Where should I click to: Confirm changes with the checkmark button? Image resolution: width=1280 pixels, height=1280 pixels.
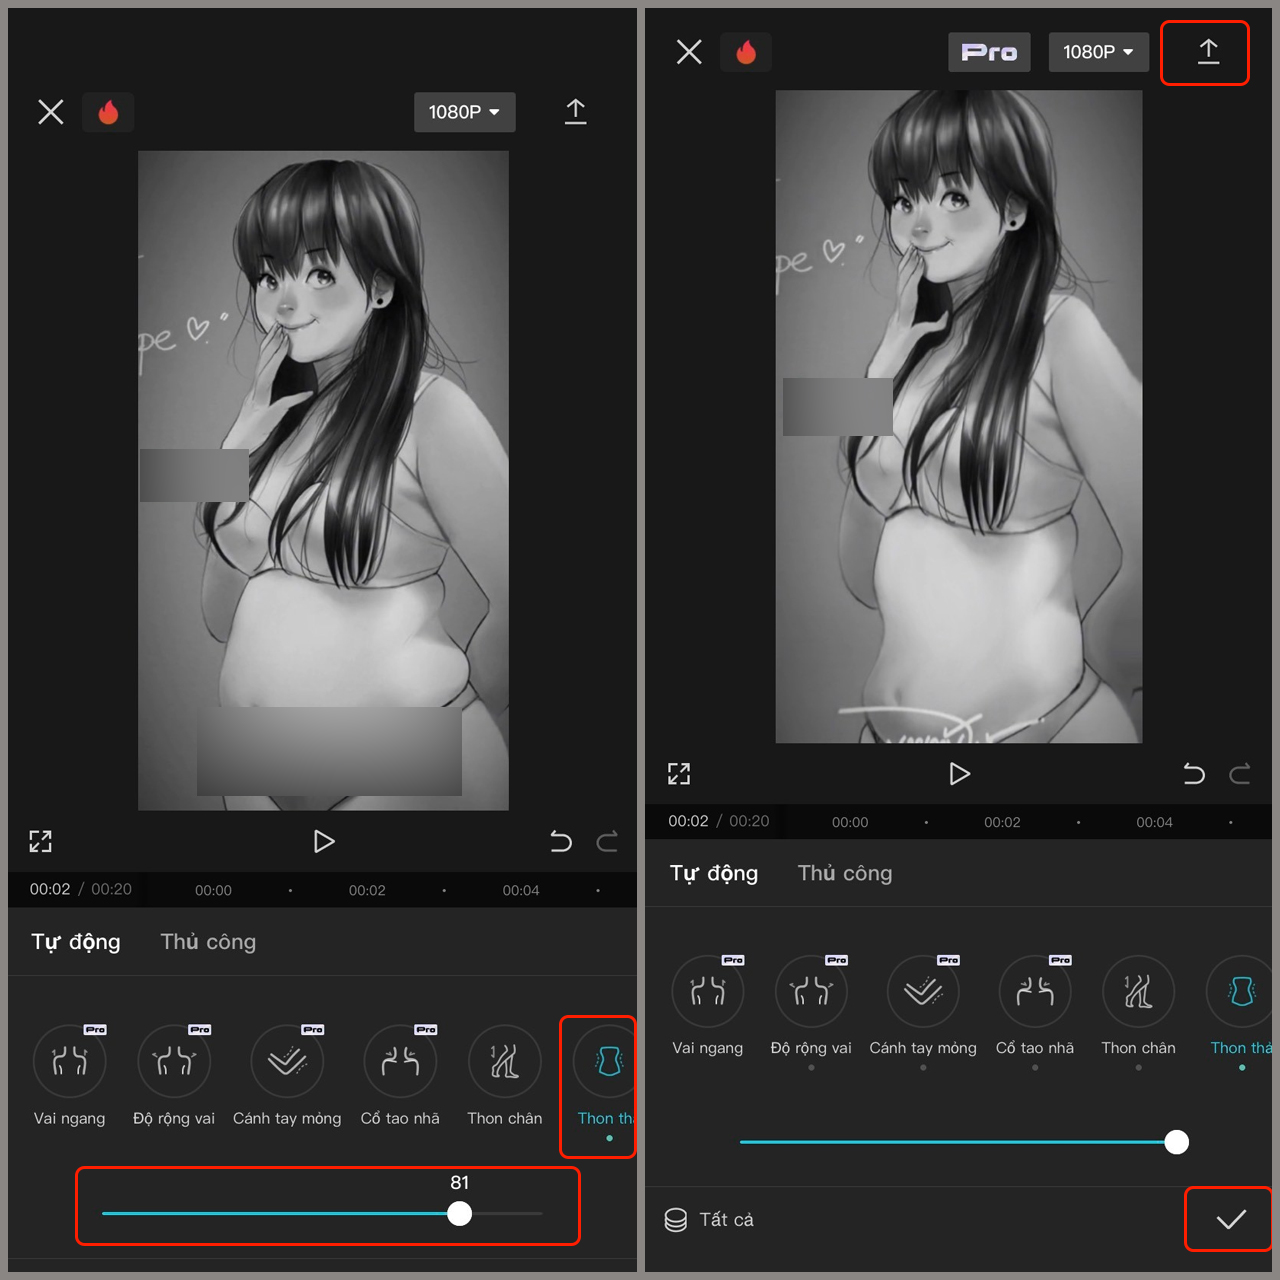(1231, 1219)
